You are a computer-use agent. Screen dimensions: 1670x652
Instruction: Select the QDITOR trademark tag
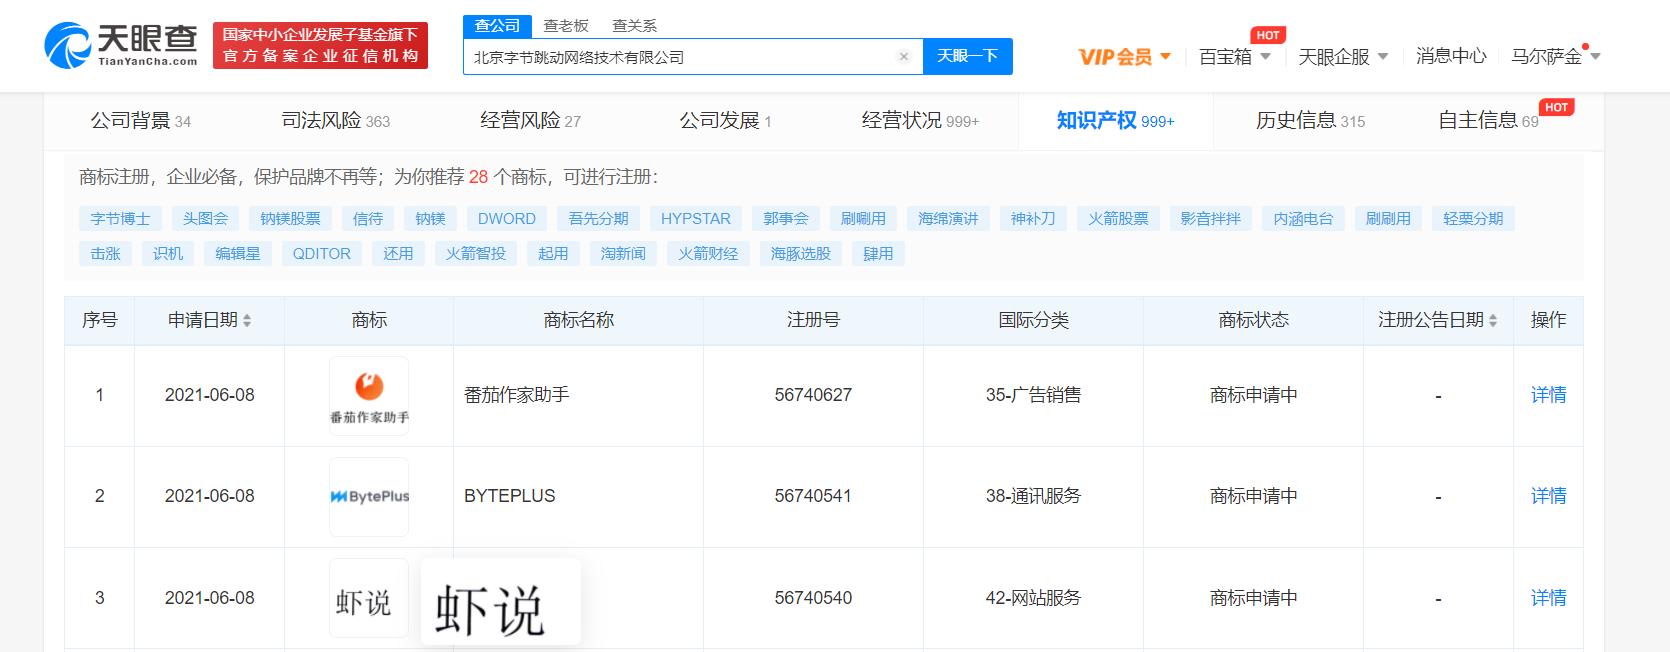322,254
